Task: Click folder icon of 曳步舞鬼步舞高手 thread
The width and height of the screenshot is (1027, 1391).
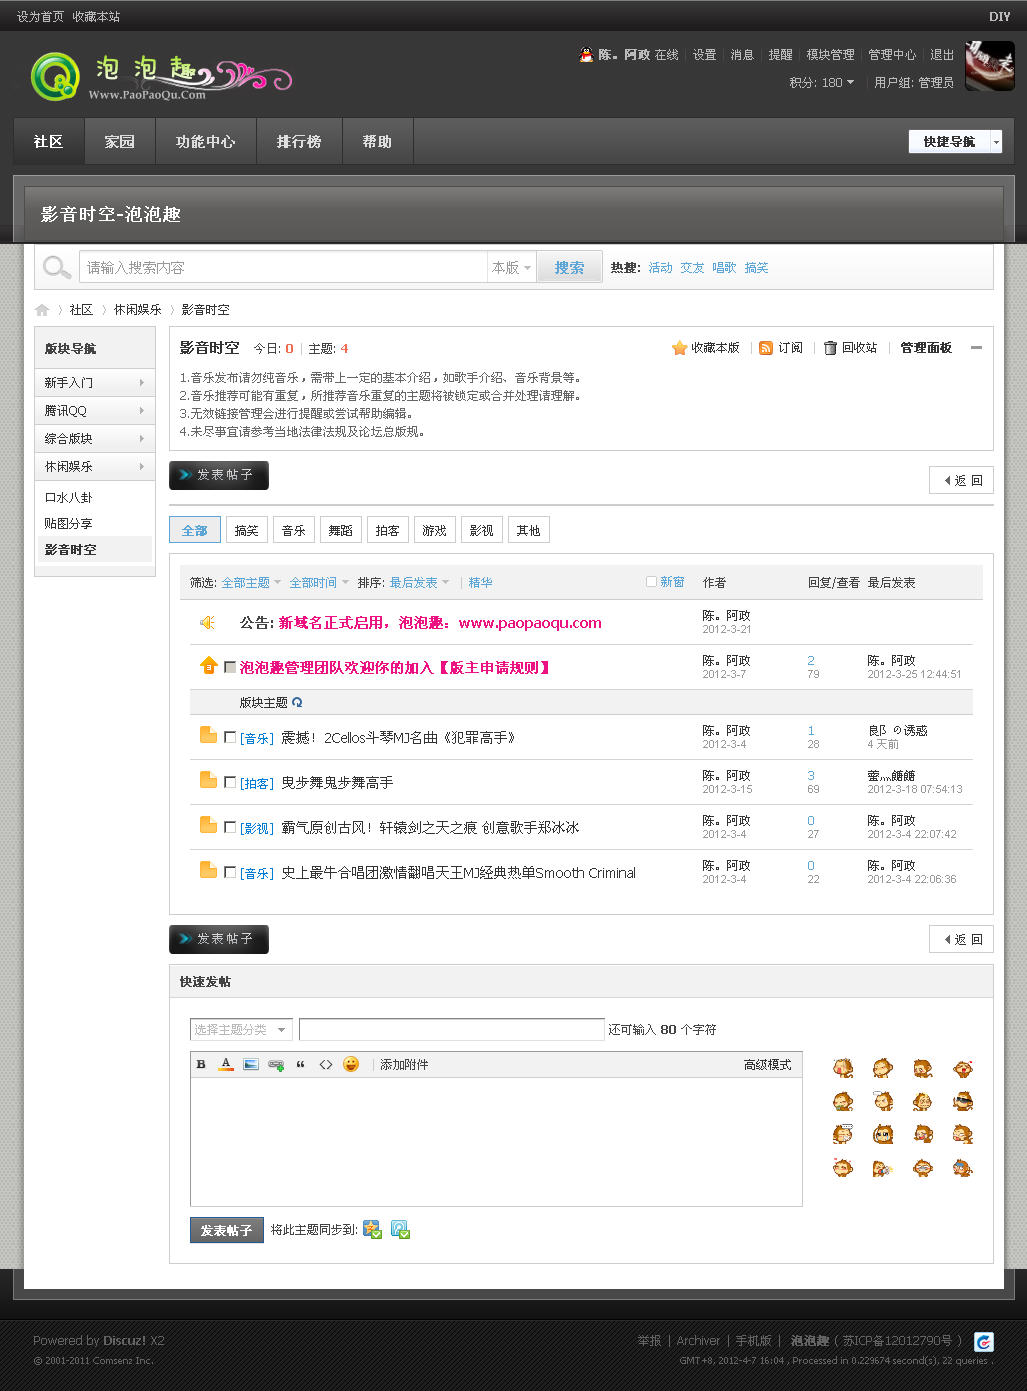Action: (208, 780)
